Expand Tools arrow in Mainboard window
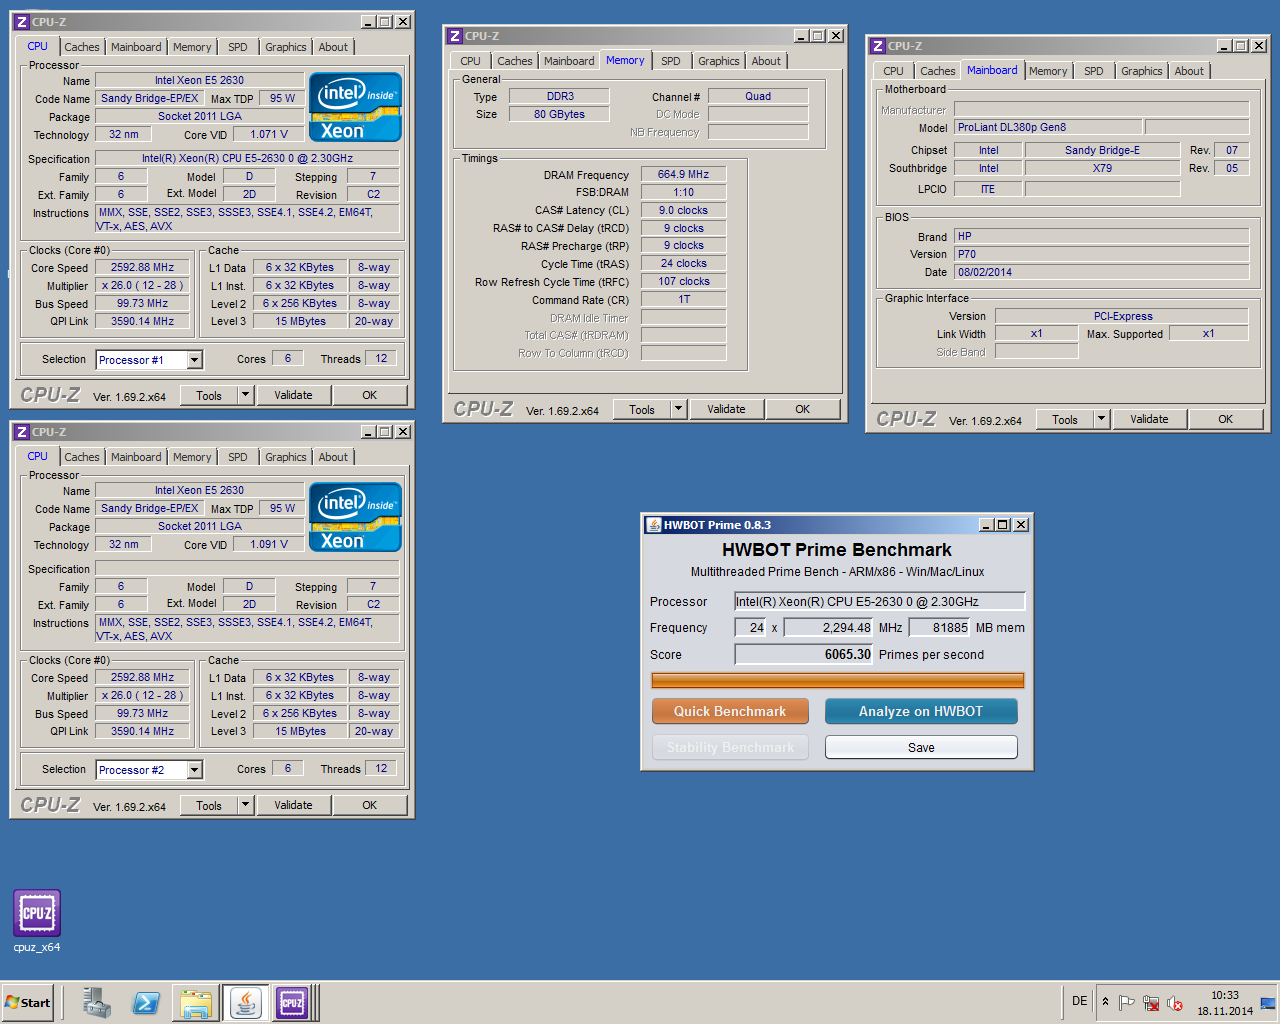The width and height of the screenshot is (1280, 1024). click(x=1102, y=419)
